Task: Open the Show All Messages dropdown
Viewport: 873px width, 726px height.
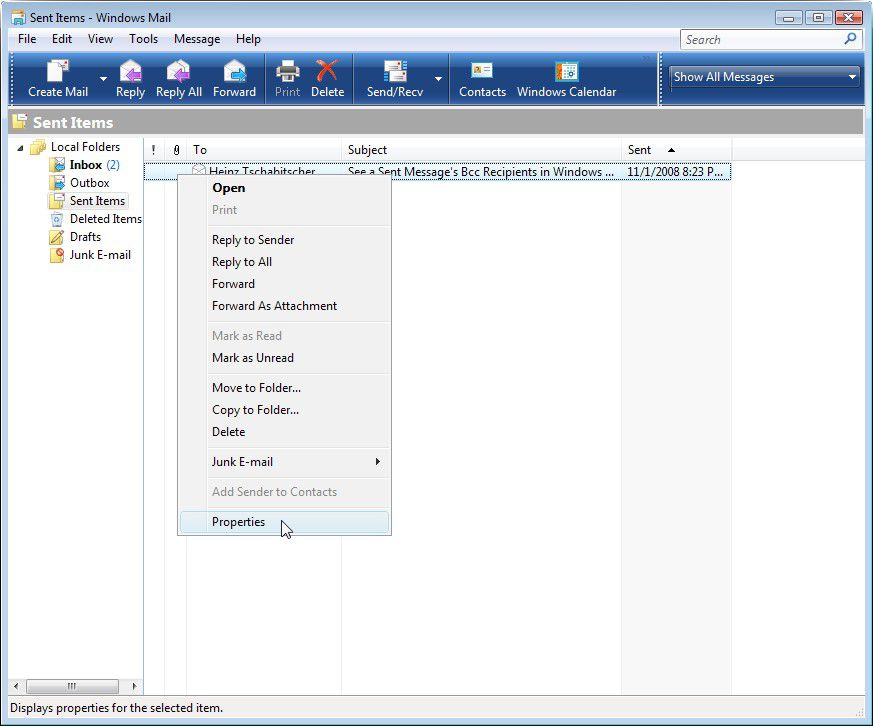Action: [764, 77]
